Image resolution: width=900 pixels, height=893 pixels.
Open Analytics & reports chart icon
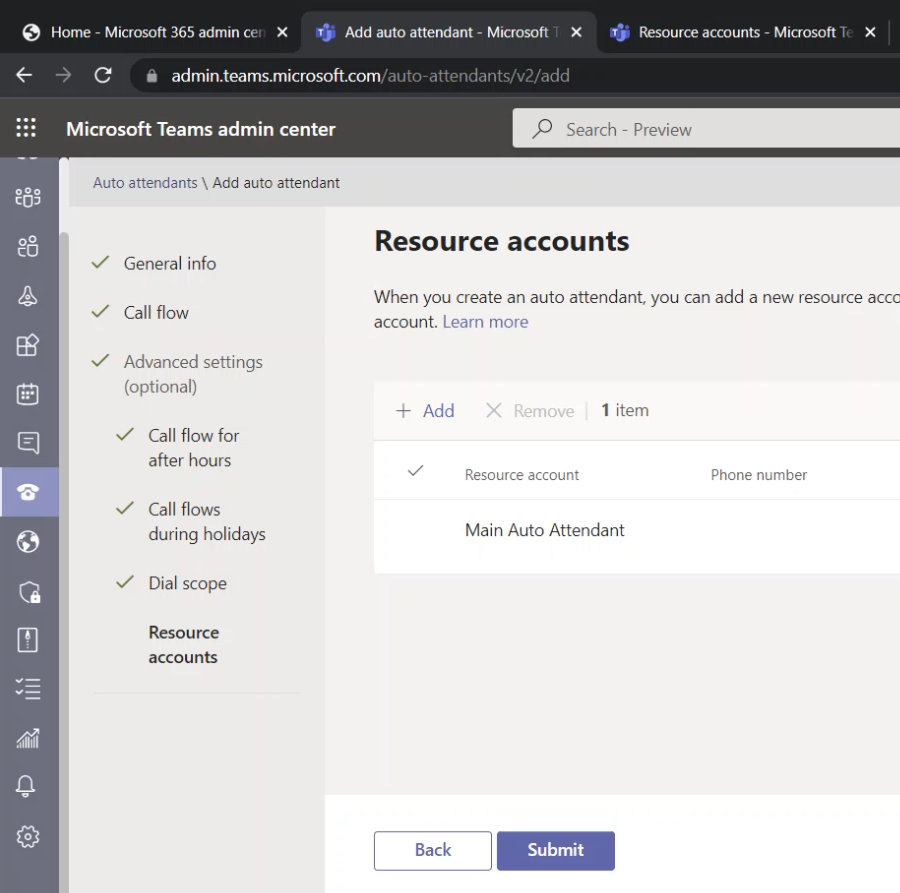click(28, 739)
